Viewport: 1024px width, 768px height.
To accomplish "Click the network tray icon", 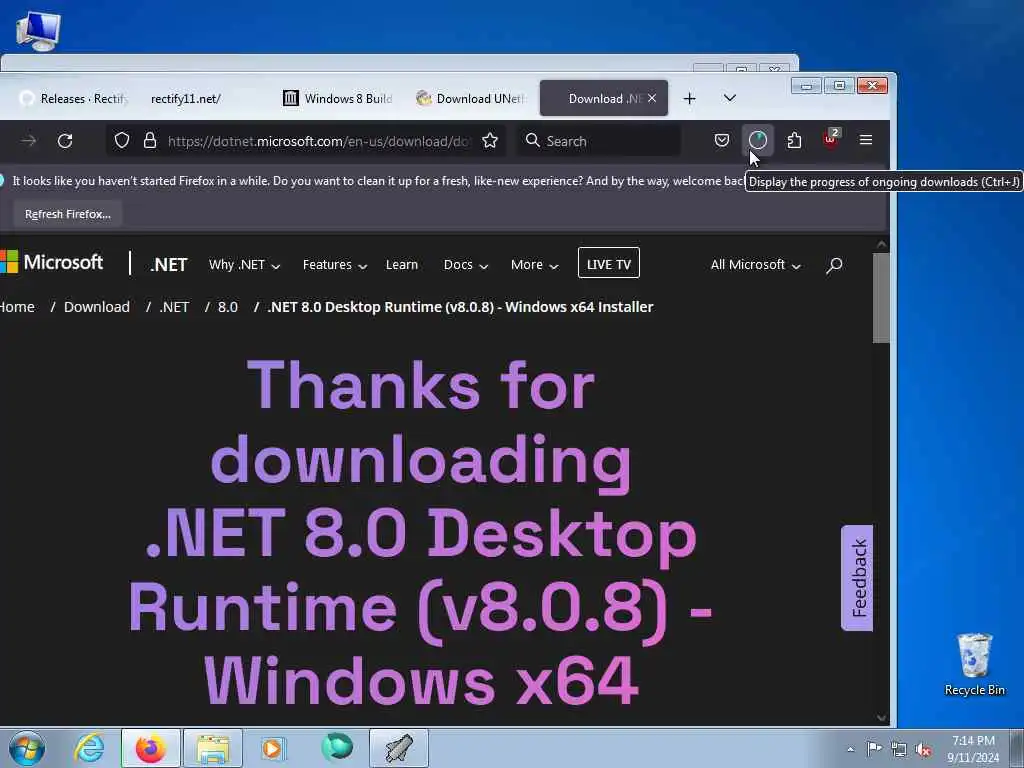I will [x=899, y=750].
